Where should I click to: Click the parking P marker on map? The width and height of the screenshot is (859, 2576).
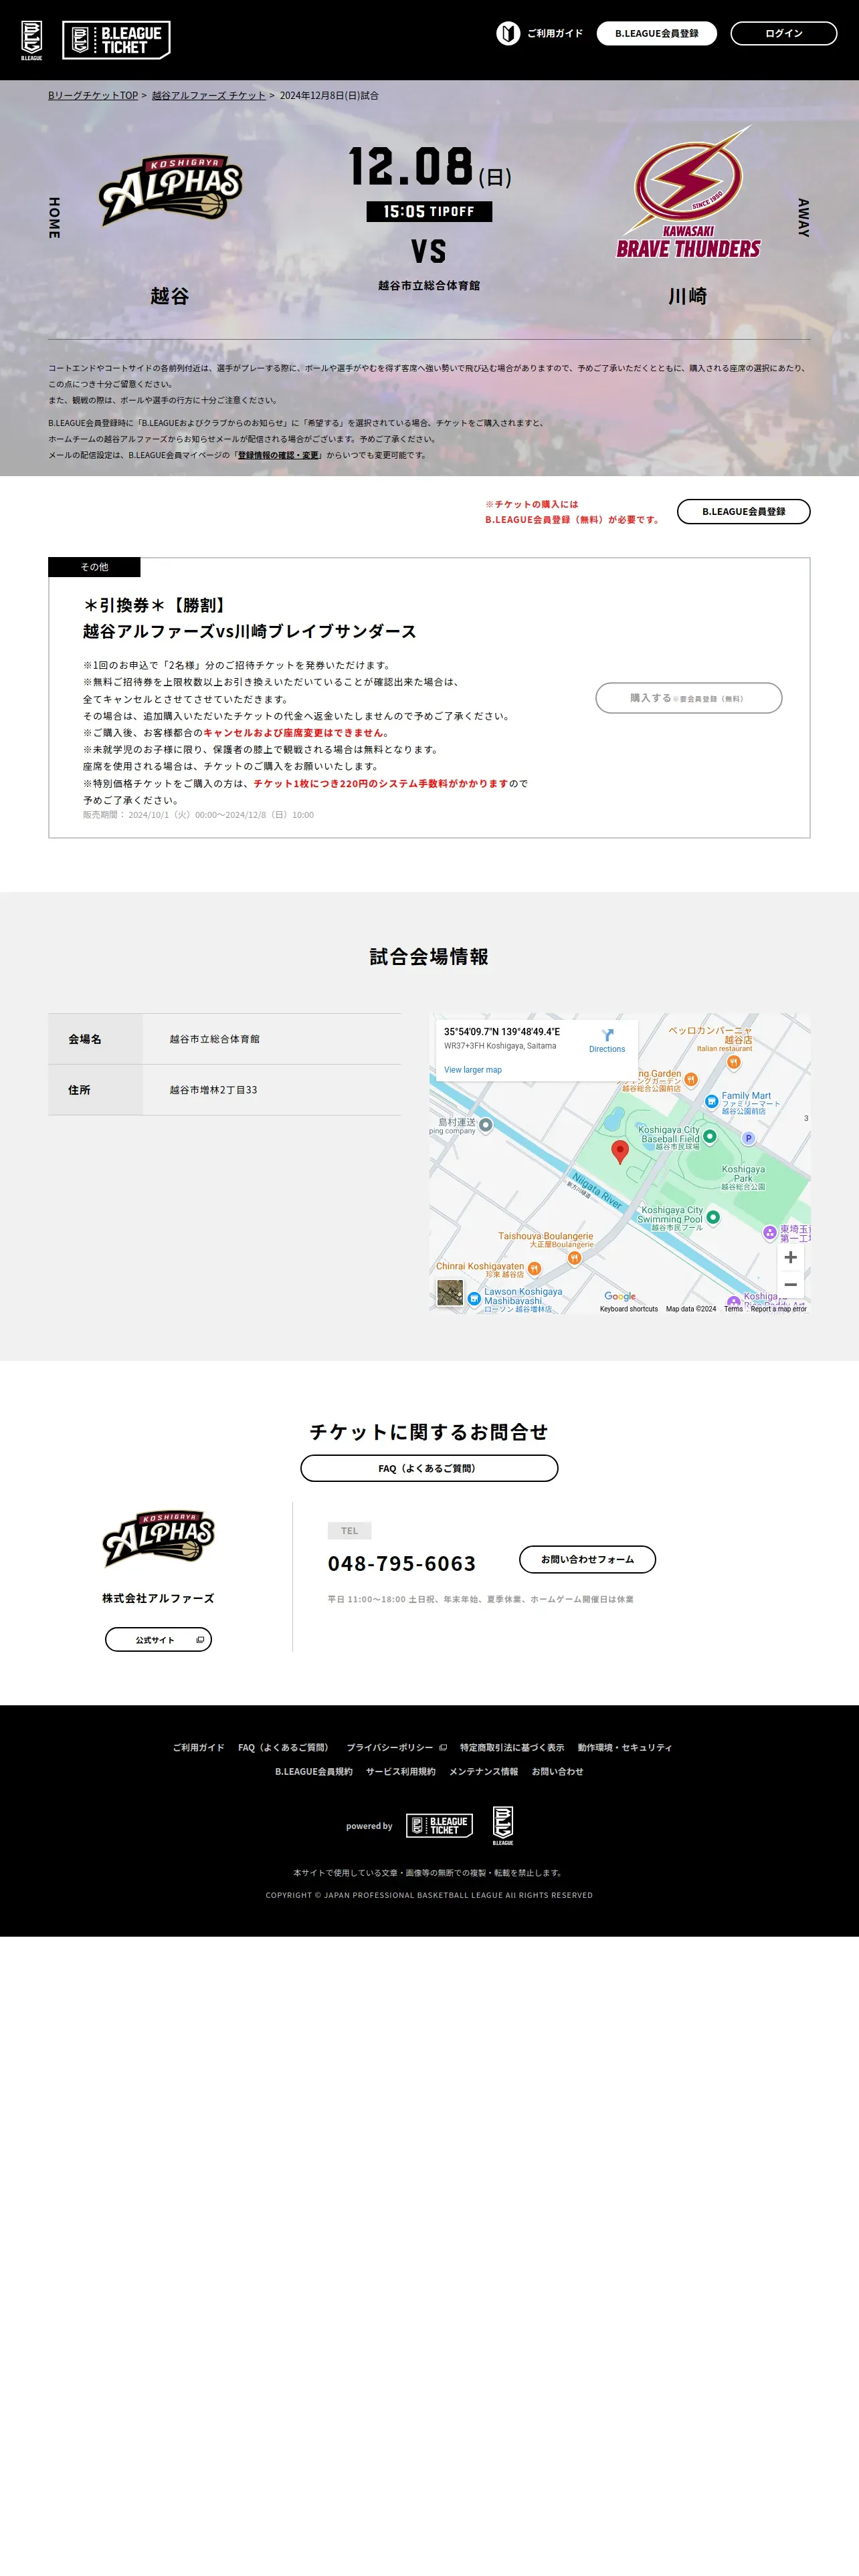pos(748,1138)
